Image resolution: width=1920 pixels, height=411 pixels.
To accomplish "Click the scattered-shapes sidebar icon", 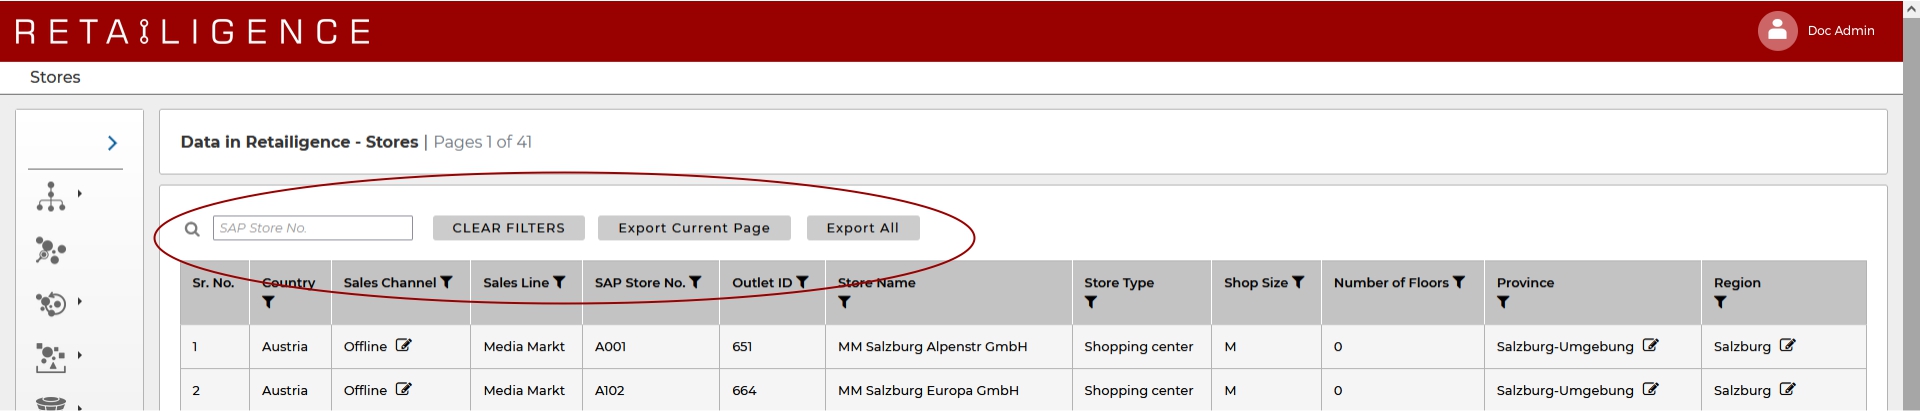I will pos(50,357).
